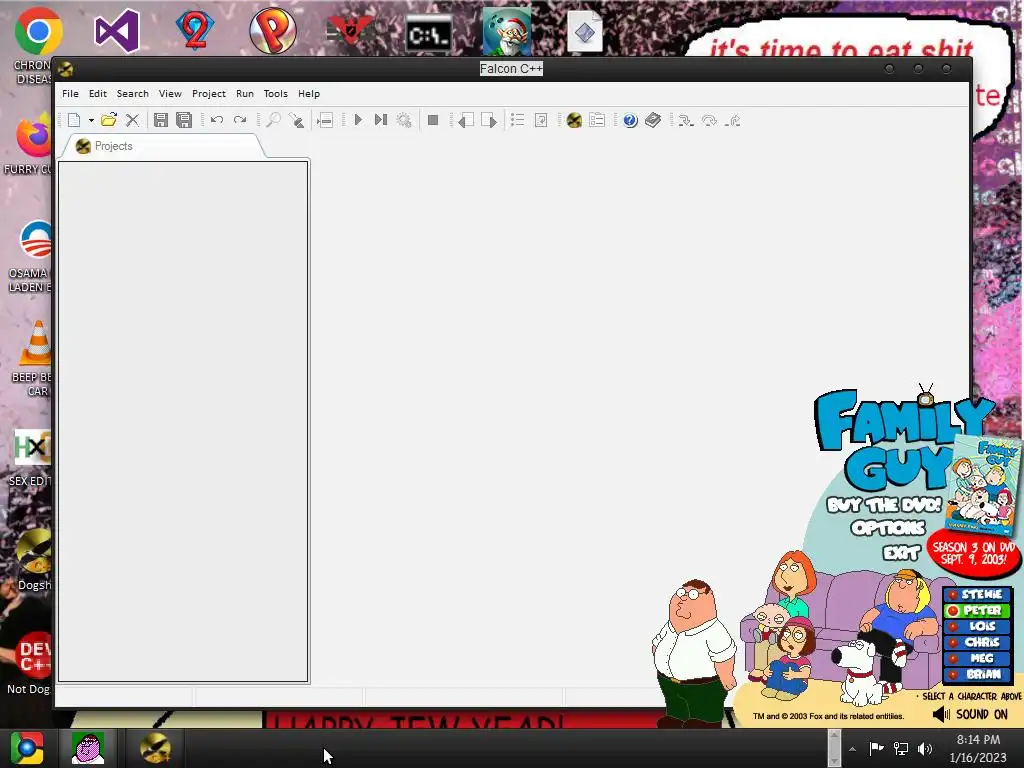
Task: Open the File menu
Action: [71, 93]
